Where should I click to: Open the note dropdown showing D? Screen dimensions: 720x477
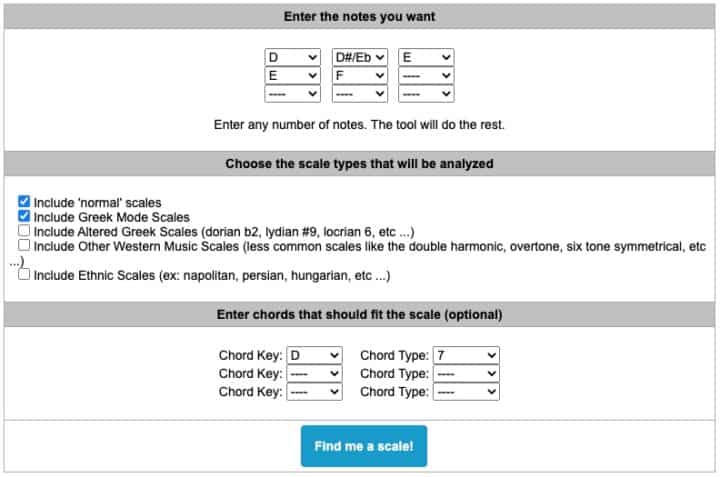292,58
